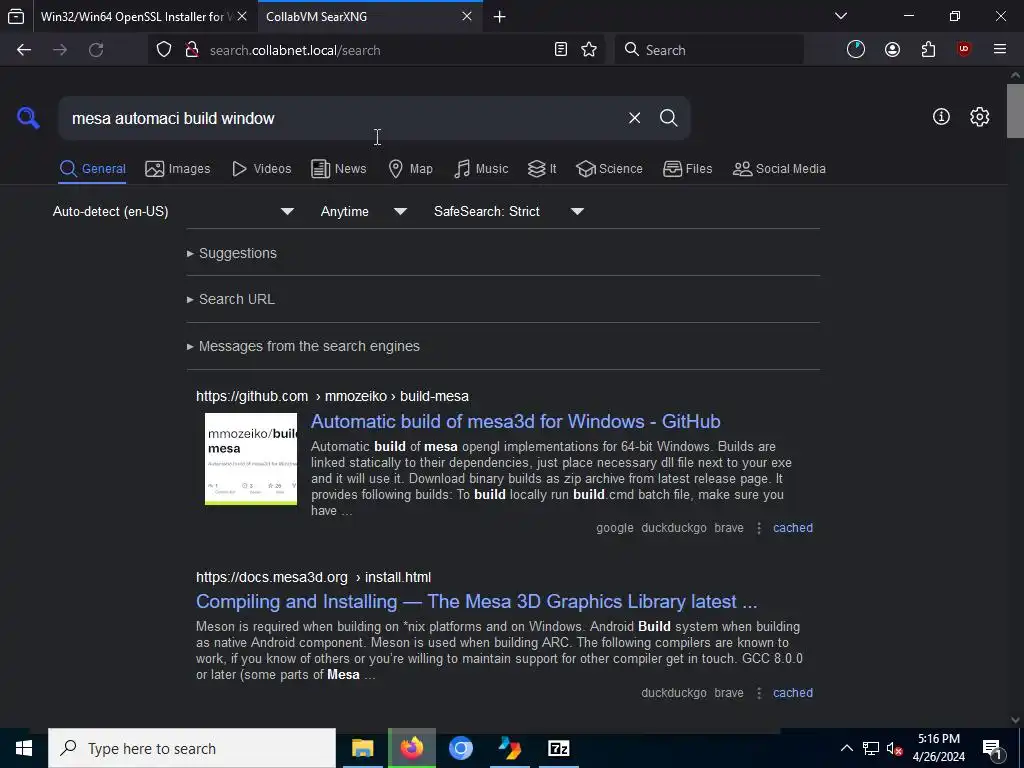Image resolution: width=1024 pixels, height=768 pixels.
Task: Switch to Music category
Action: click(x=481, y=168)
